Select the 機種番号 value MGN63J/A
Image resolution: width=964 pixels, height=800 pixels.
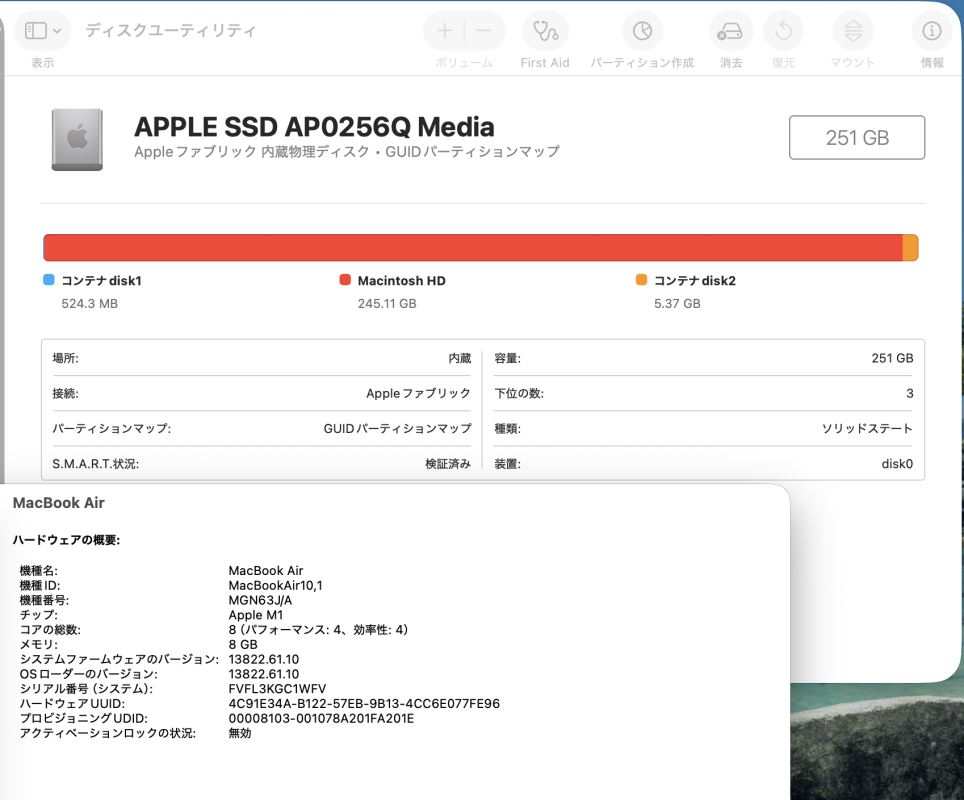[x=260, y=600]
